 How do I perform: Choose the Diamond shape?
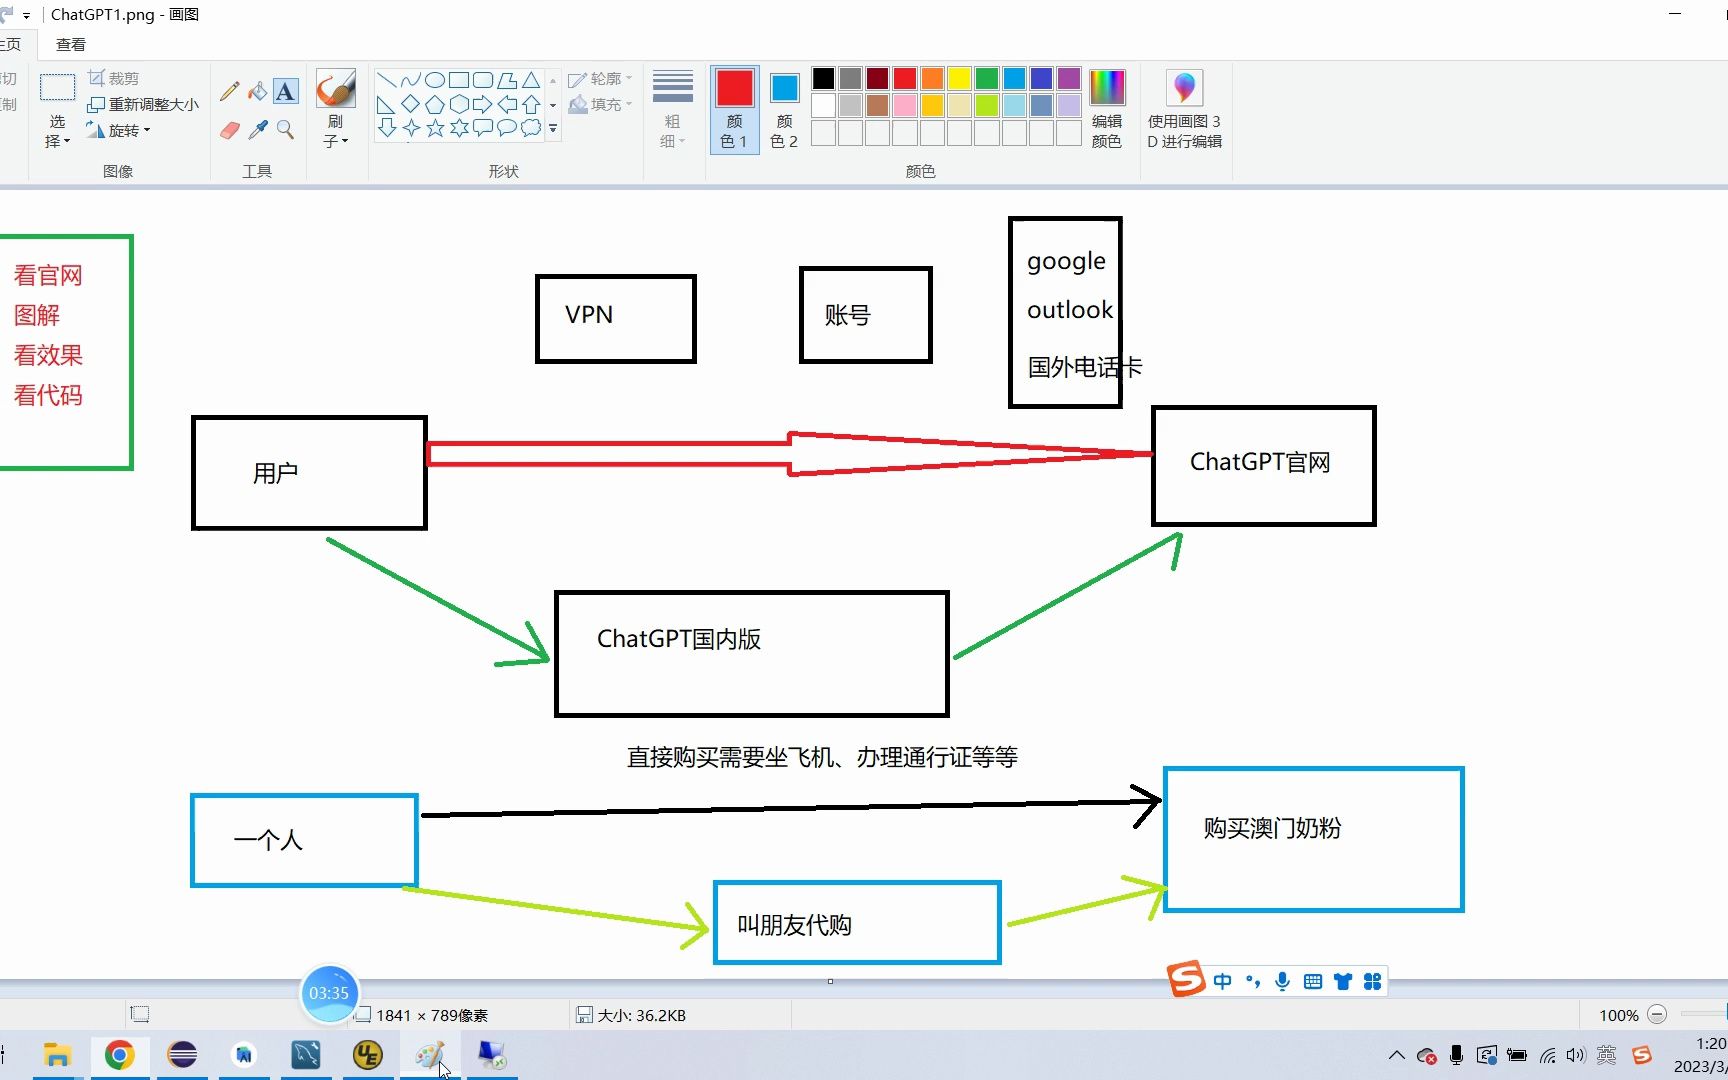[410, 104]
